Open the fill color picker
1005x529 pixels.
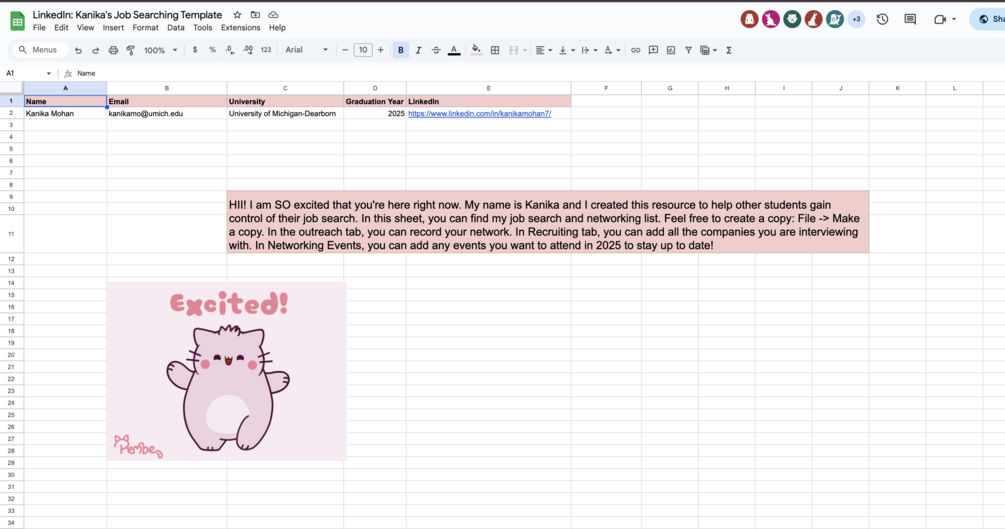pyautogui.click(x=476, y=50)
